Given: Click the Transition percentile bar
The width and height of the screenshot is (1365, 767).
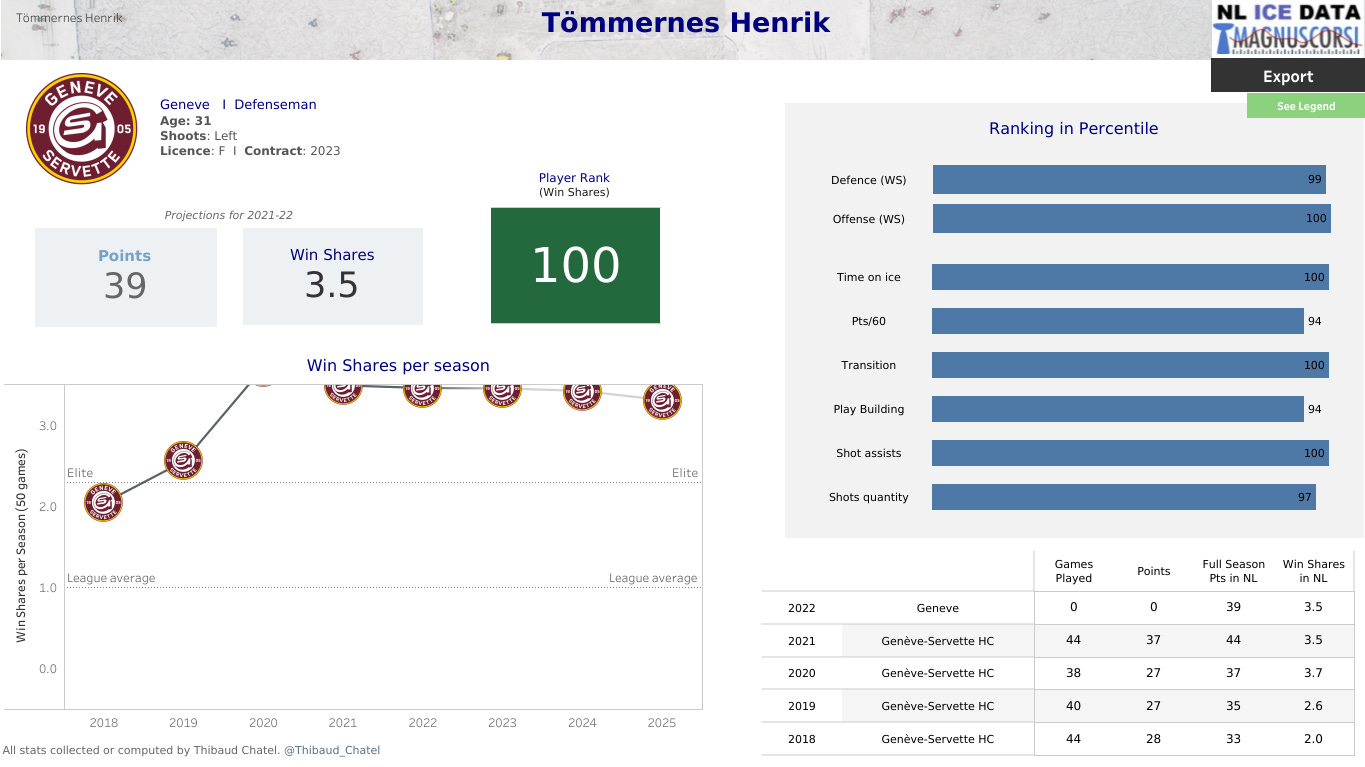Looking at the screenshot, I should 1130,365.
